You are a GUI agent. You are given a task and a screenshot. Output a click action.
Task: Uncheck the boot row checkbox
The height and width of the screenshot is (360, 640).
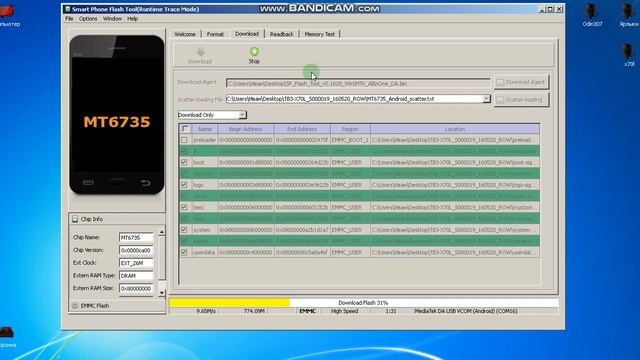(184, 162)
